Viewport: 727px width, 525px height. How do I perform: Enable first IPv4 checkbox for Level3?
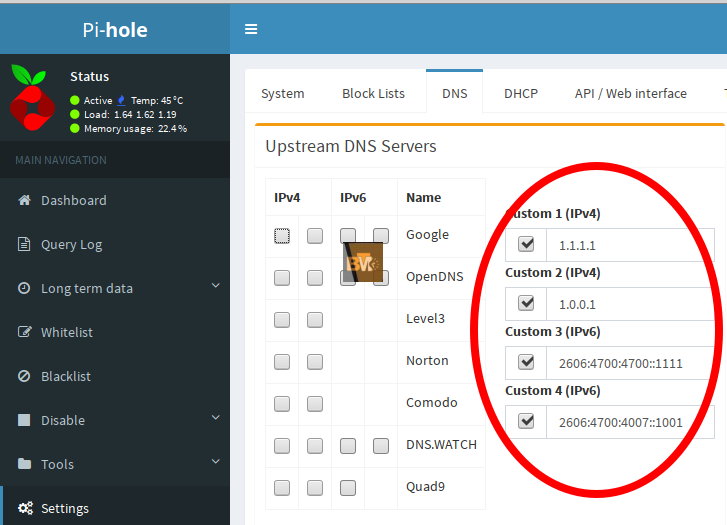[282, 320]
